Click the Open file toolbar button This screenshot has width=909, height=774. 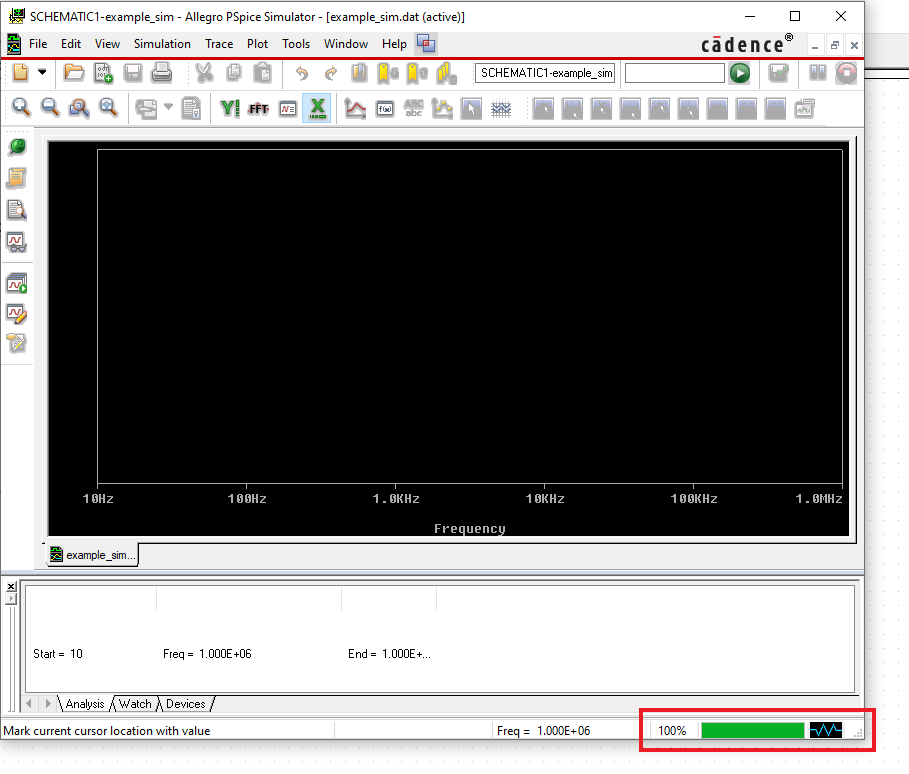point(74,72)
